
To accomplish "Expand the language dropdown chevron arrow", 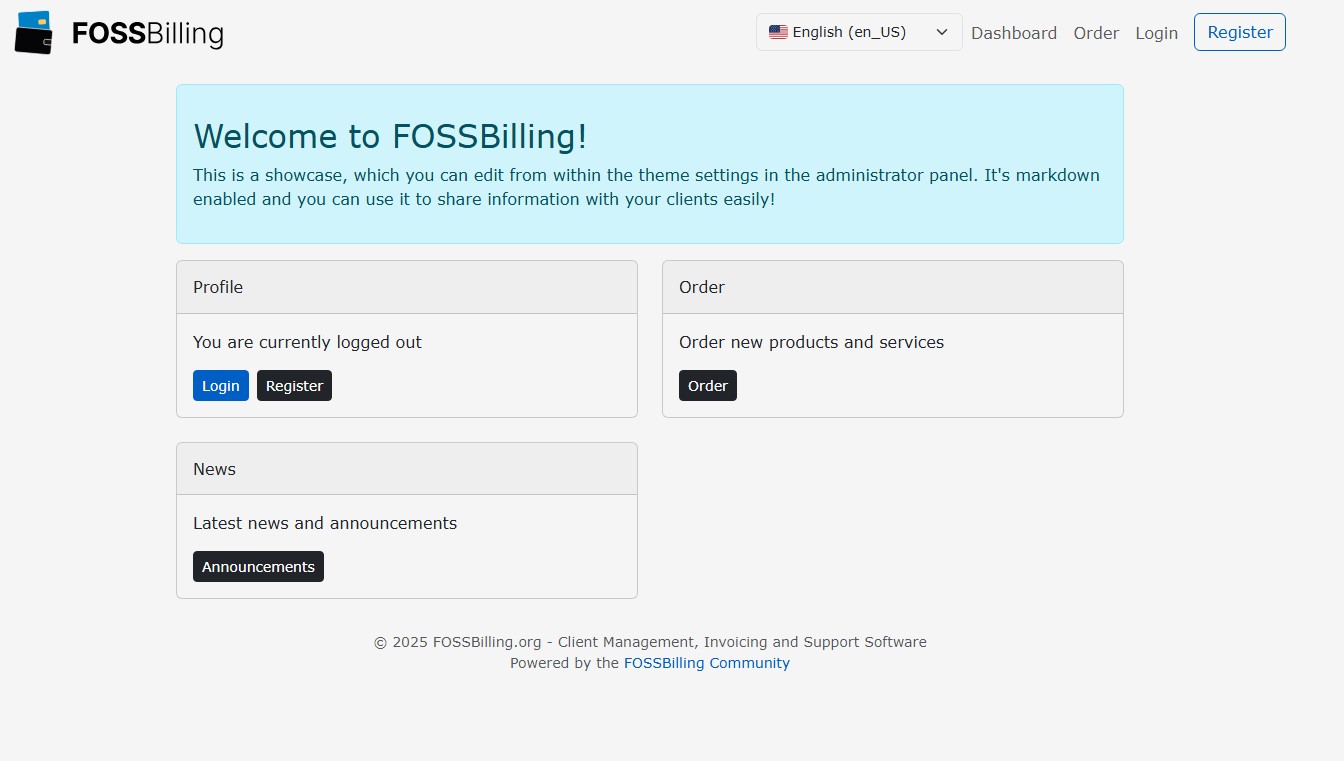I will 942,32.
